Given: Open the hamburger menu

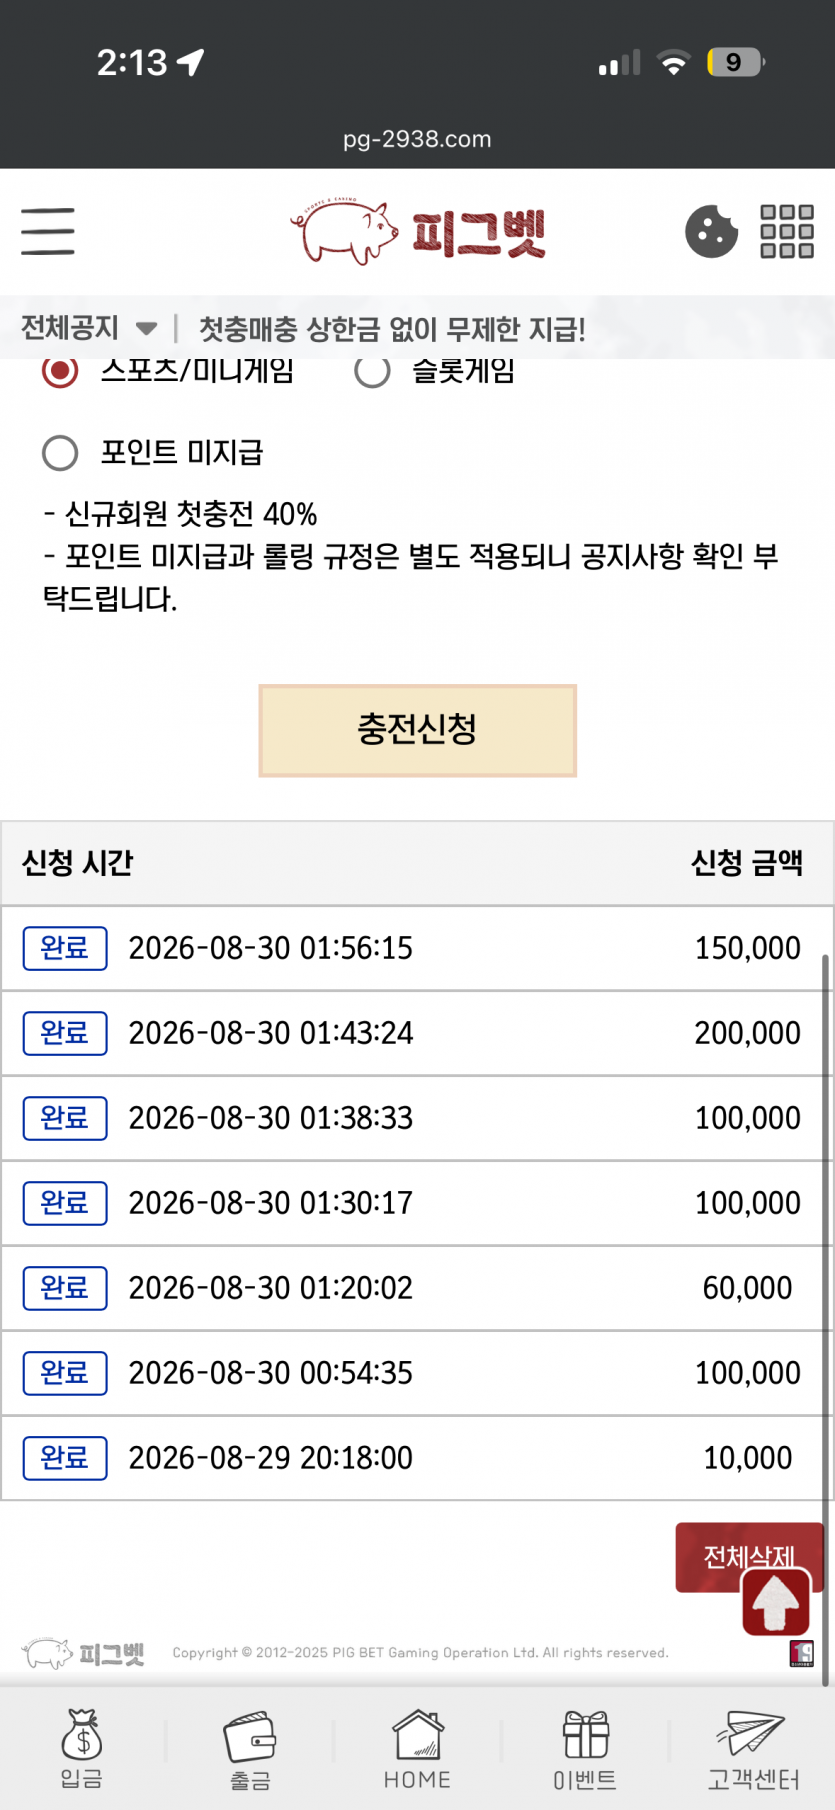Looking at the screenshot, I should click(x=48, y=231).
